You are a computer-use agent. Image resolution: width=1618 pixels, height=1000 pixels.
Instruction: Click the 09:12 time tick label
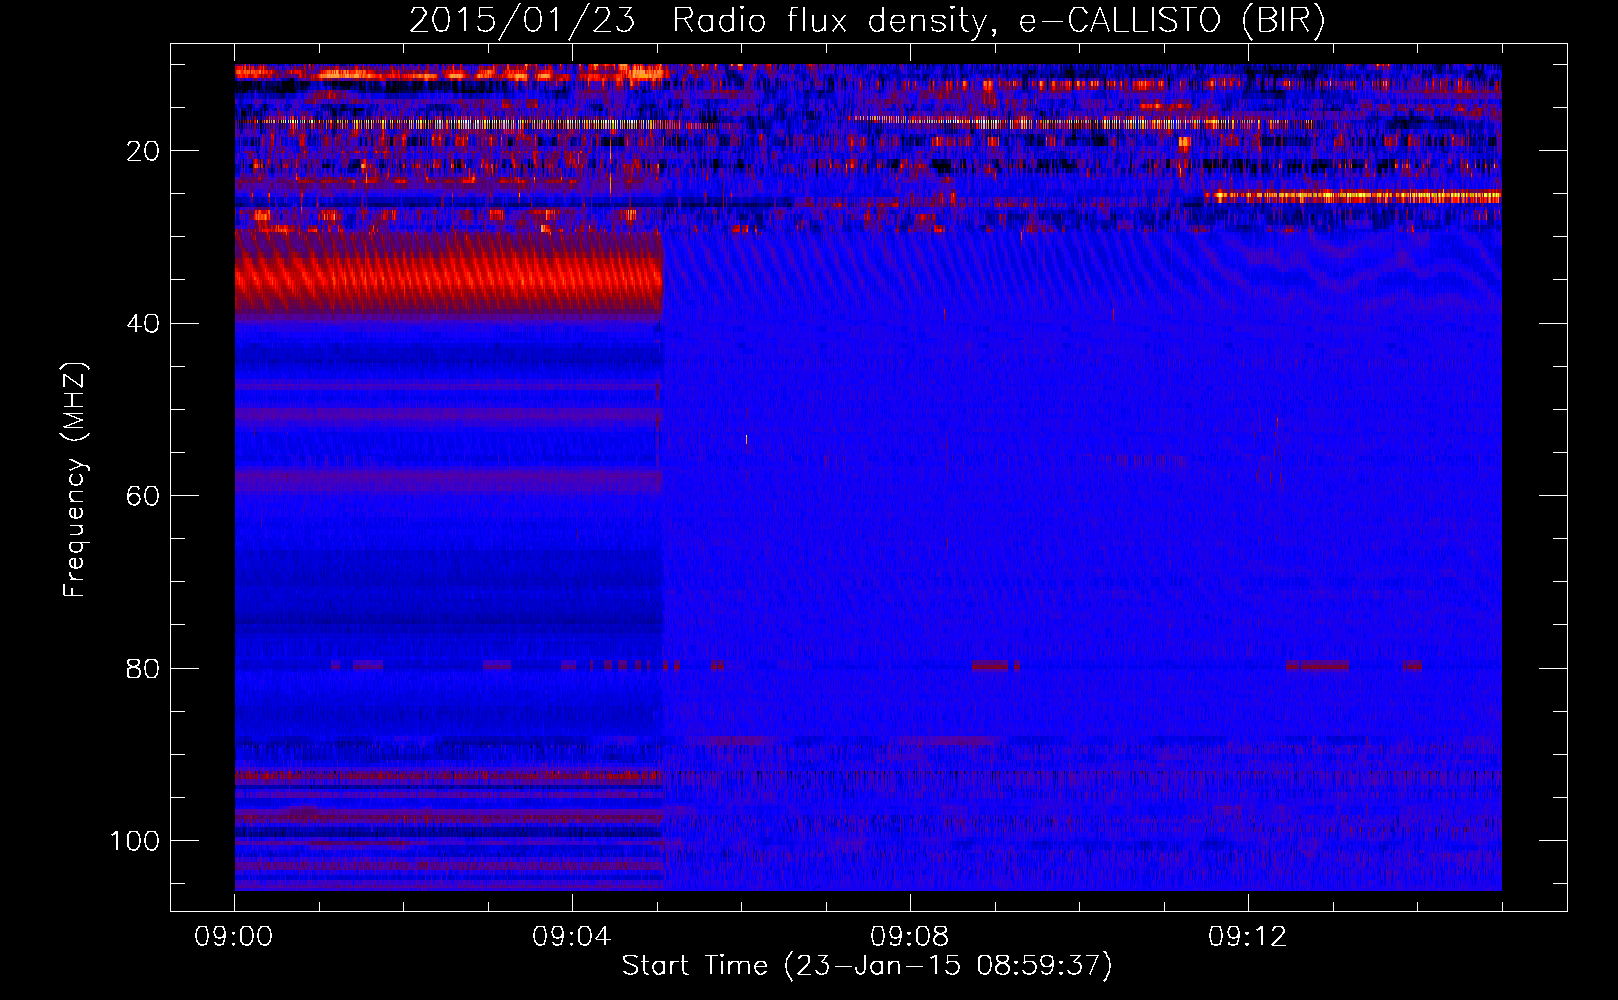click(x=1248, y=937)
